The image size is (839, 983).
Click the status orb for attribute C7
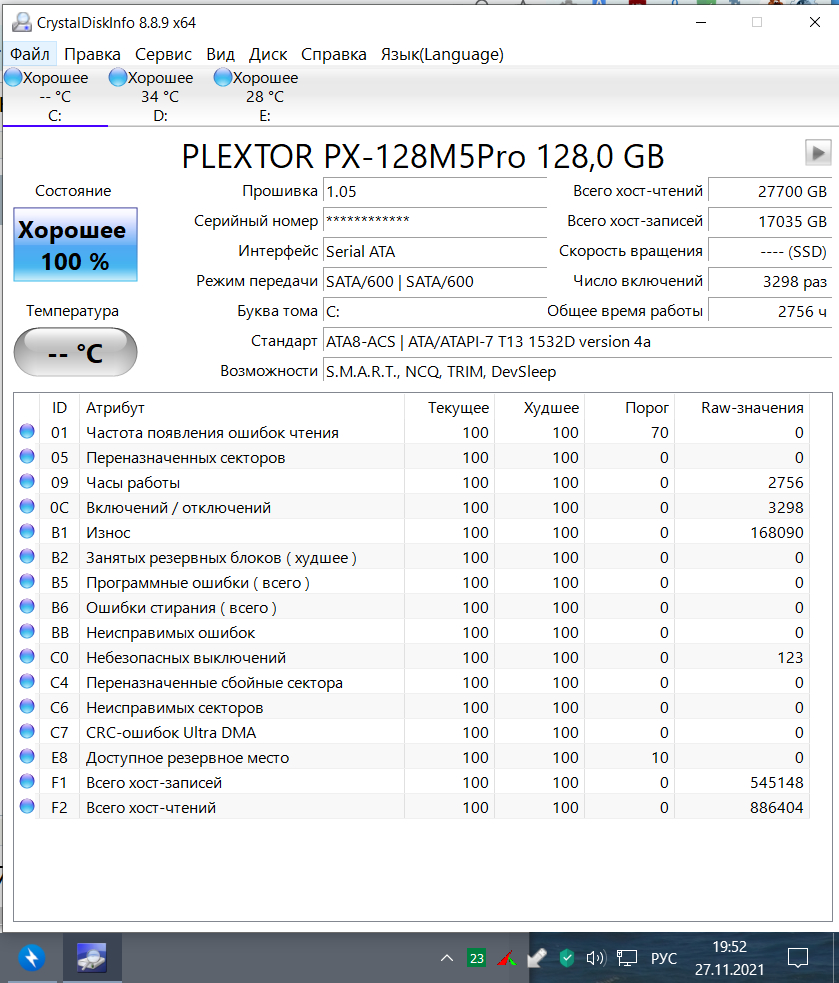coord(27,731)
